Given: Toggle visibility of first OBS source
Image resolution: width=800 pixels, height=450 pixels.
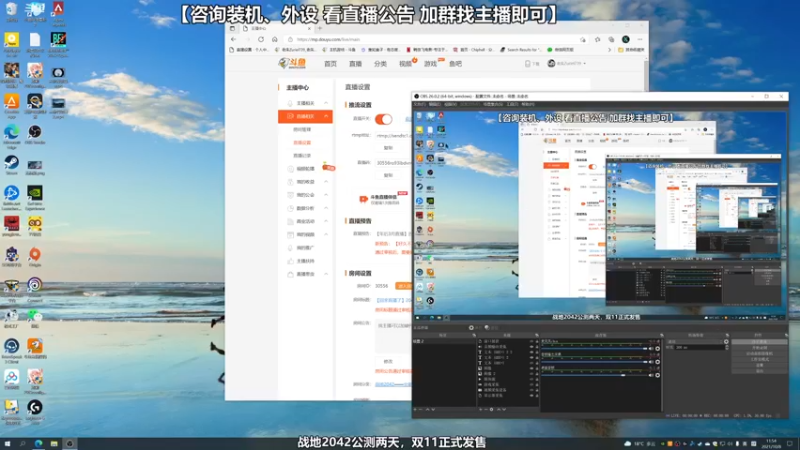Looking at the screenshot, I should (x=532, y=341).
